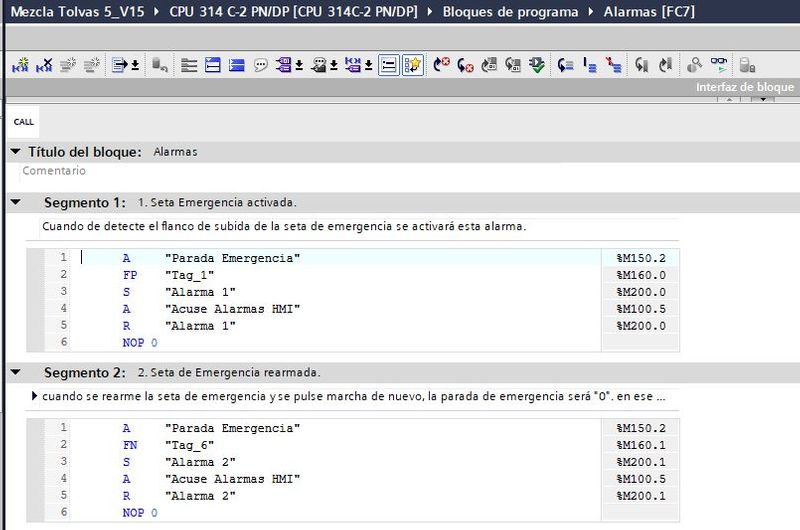
Task: Click the green checkmark syntax check icon
Action: [537, 65]
